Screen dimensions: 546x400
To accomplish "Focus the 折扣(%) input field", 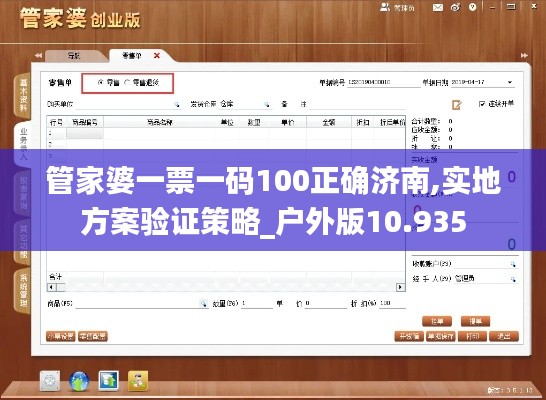I will click(x=392, y=304).
